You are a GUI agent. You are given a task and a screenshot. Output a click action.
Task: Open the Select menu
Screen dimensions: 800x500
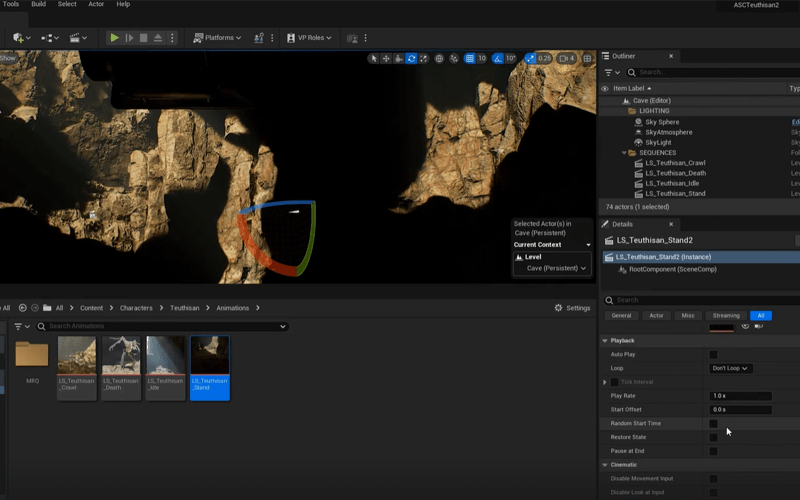click(x=67, y=4)
